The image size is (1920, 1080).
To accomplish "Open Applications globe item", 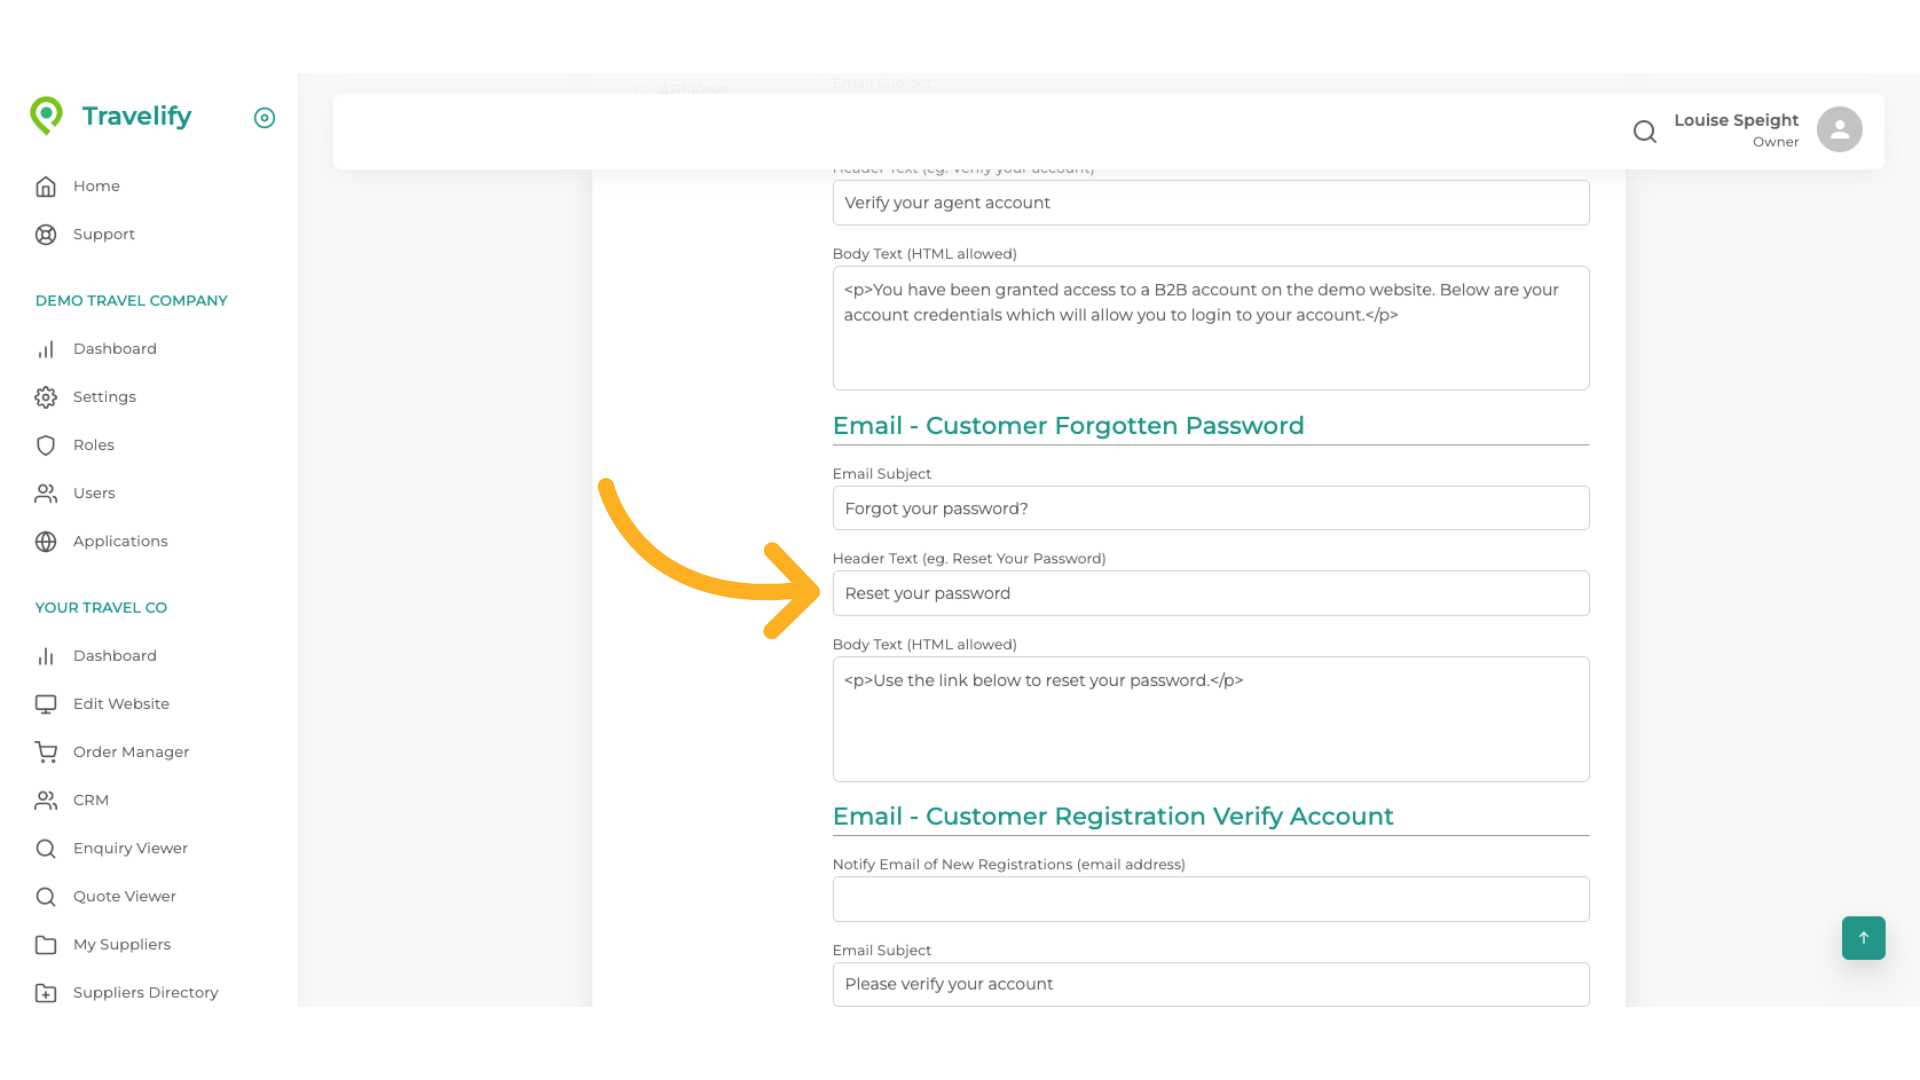I will point(120,541).
